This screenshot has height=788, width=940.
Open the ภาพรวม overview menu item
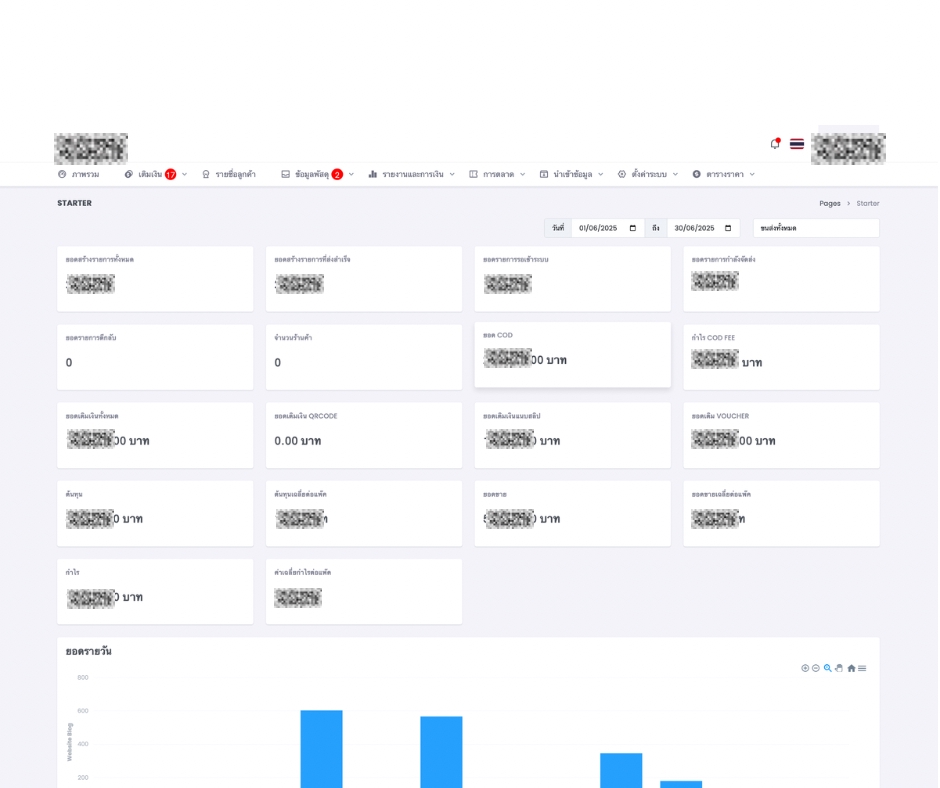(79, 174)
